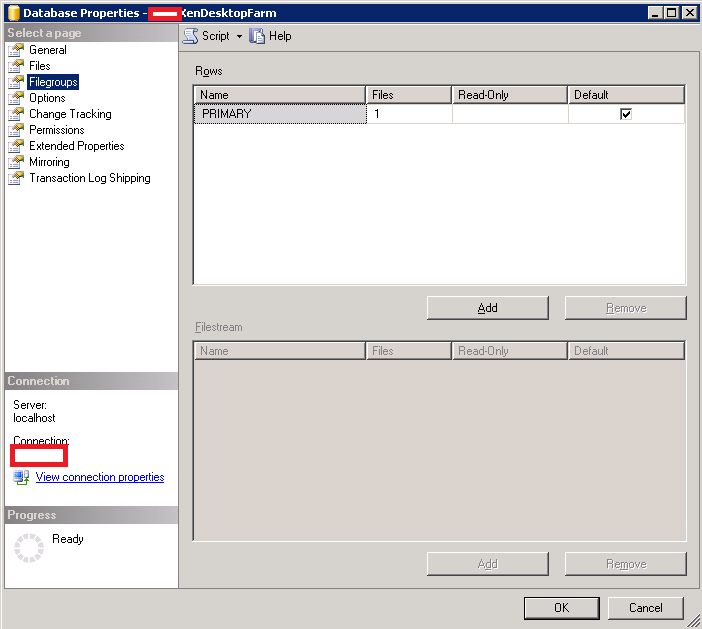Open the Change Tracking page
The width and height of the screenshot is (702, 629).
[x=70, y=114]
